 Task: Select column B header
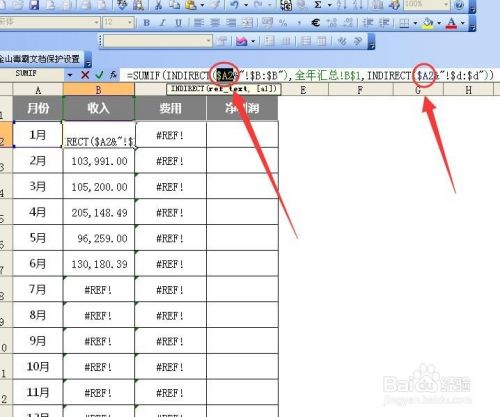(x=99, y=90)
